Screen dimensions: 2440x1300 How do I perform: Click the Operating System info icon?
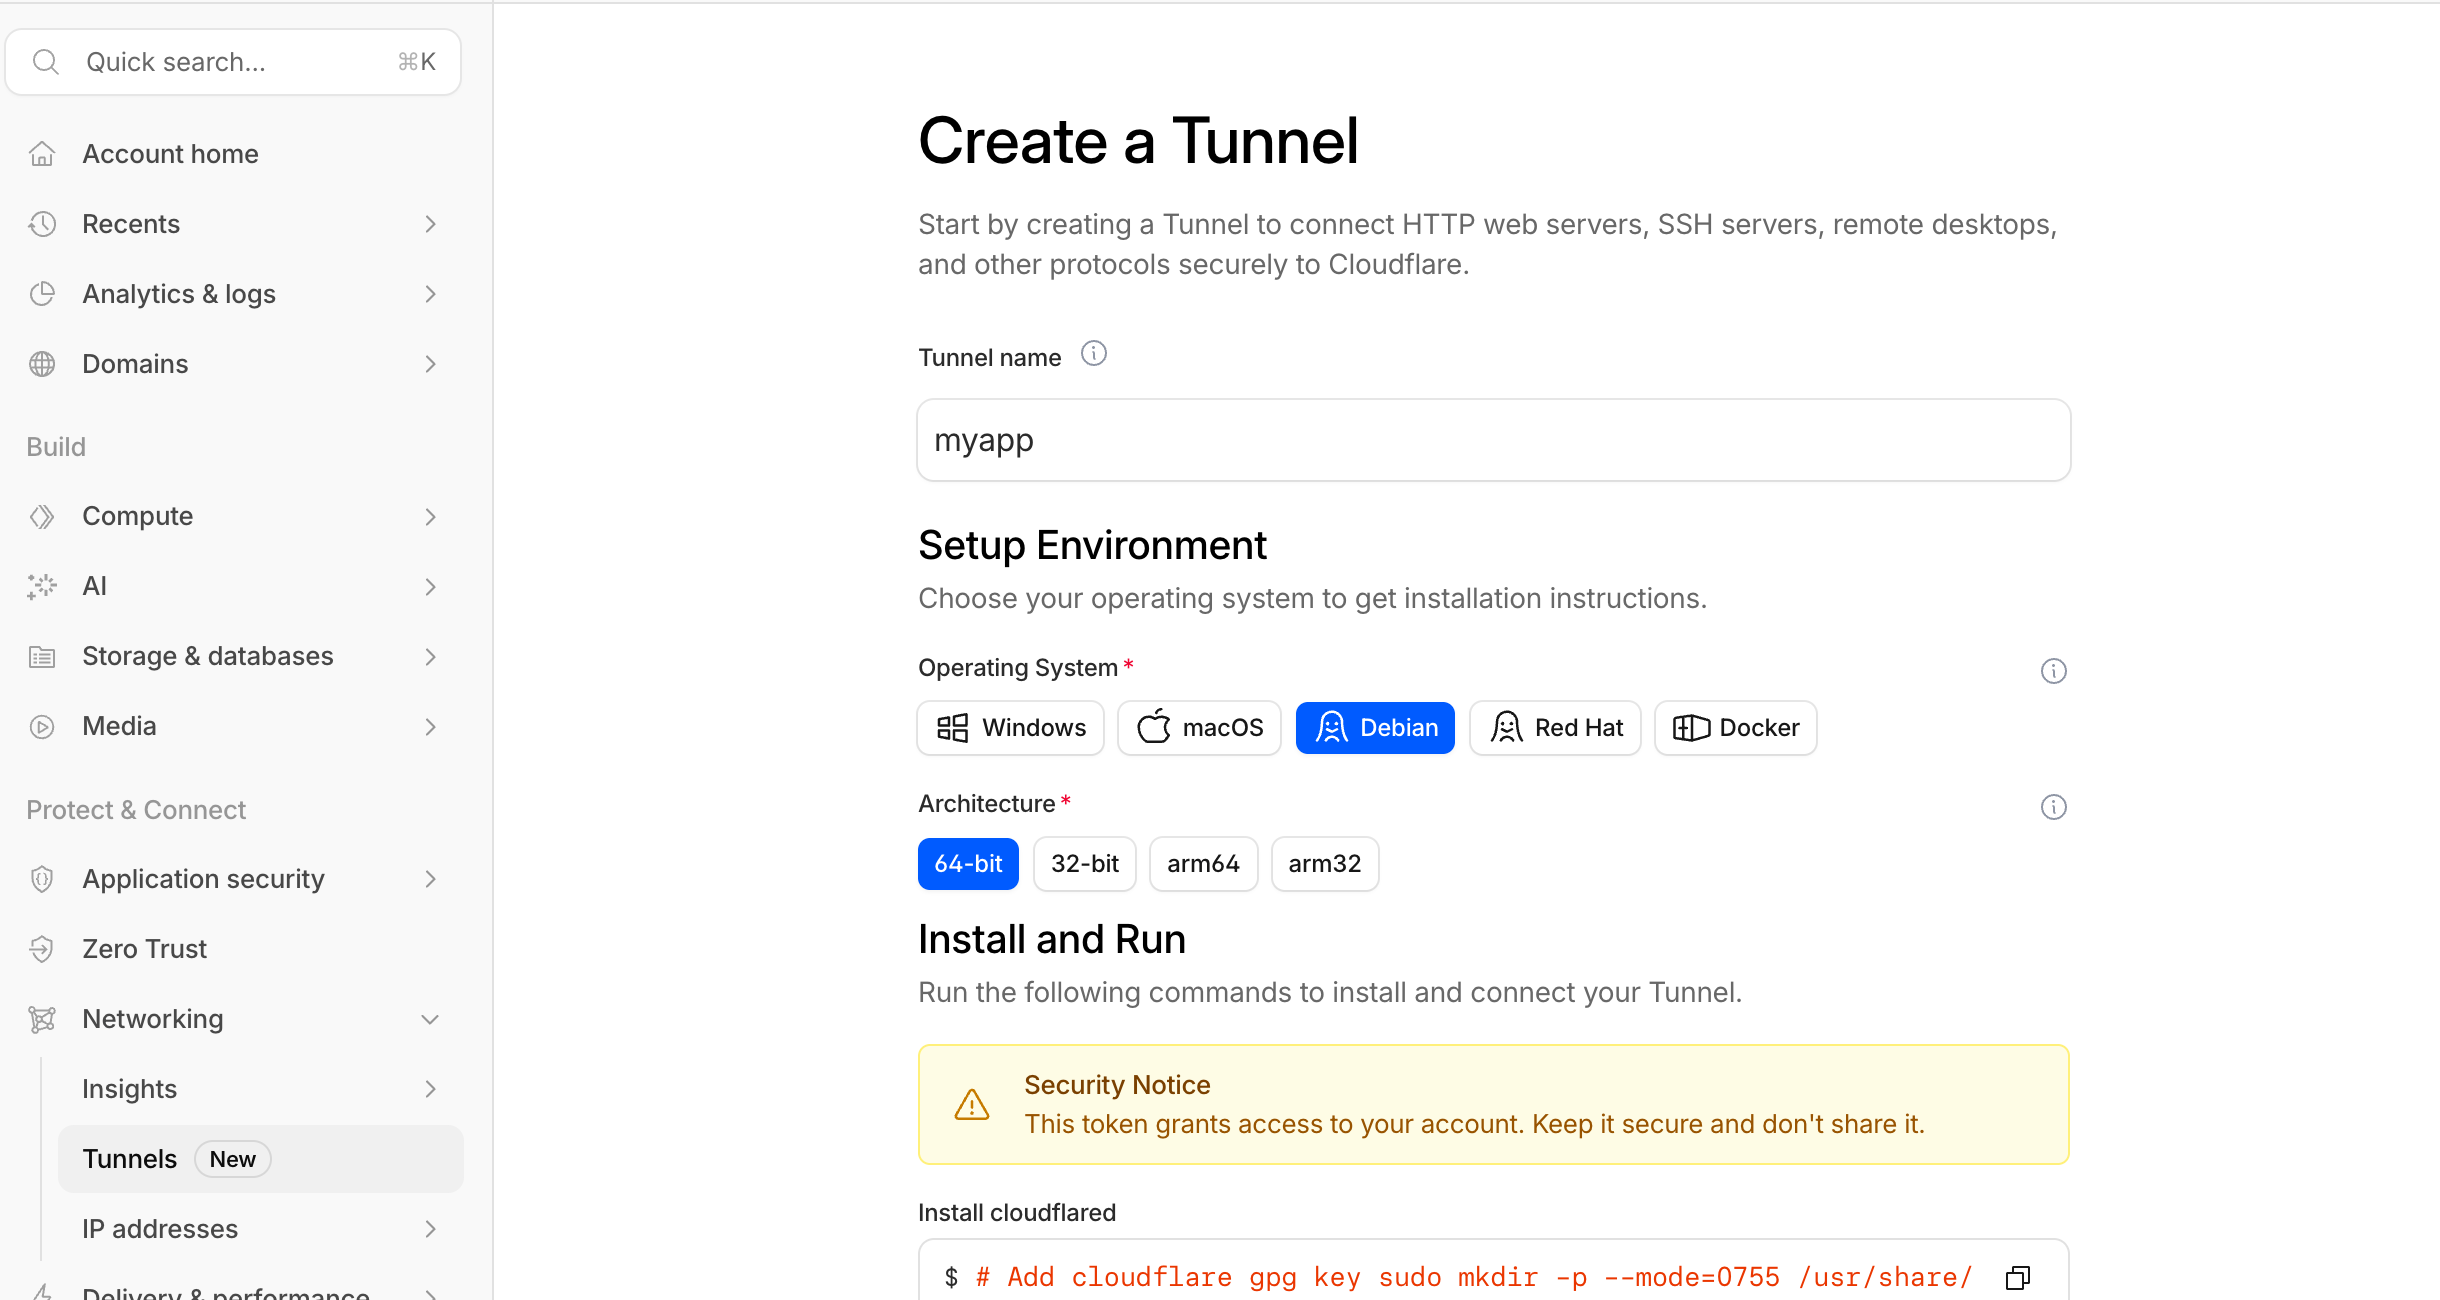(2054, 671)
